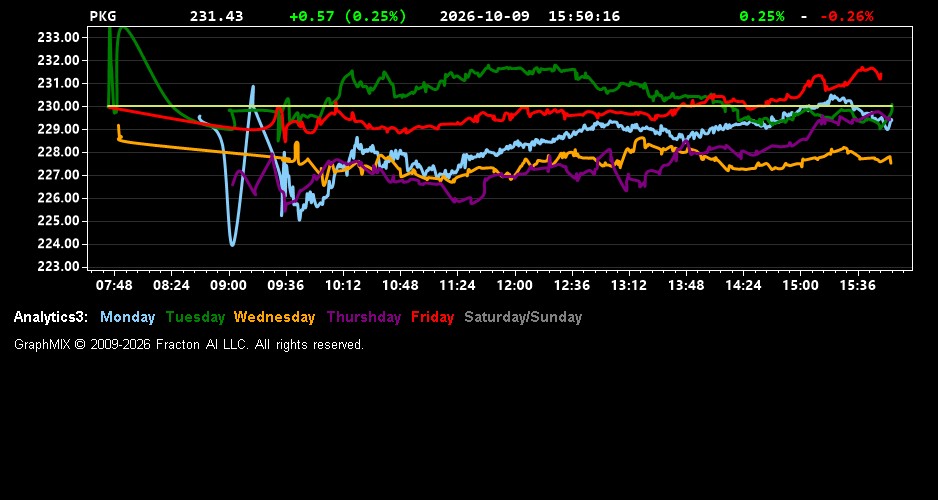Select the Saturday/Sunday legend entry
The image size is (938, 500).
523,317
